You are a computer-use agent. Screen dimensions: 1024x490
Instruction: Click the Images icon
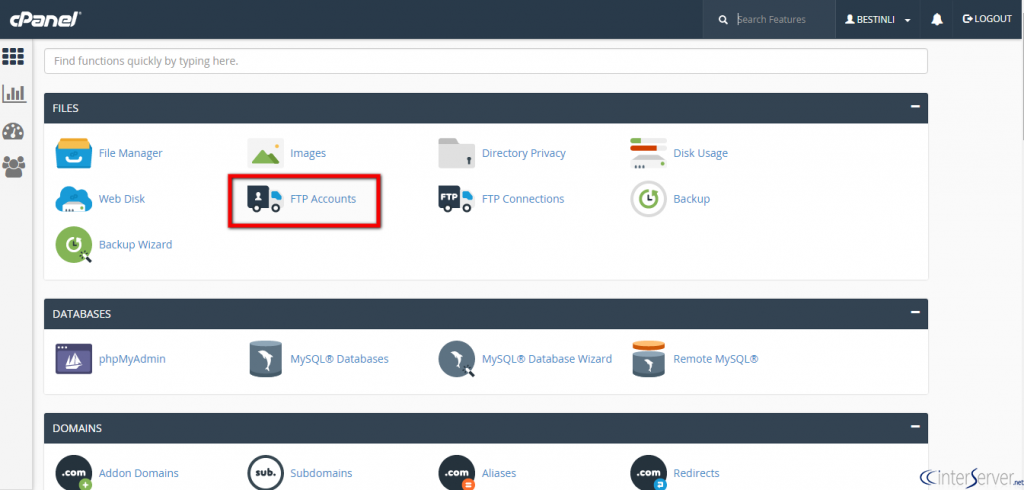pos(265,154)
